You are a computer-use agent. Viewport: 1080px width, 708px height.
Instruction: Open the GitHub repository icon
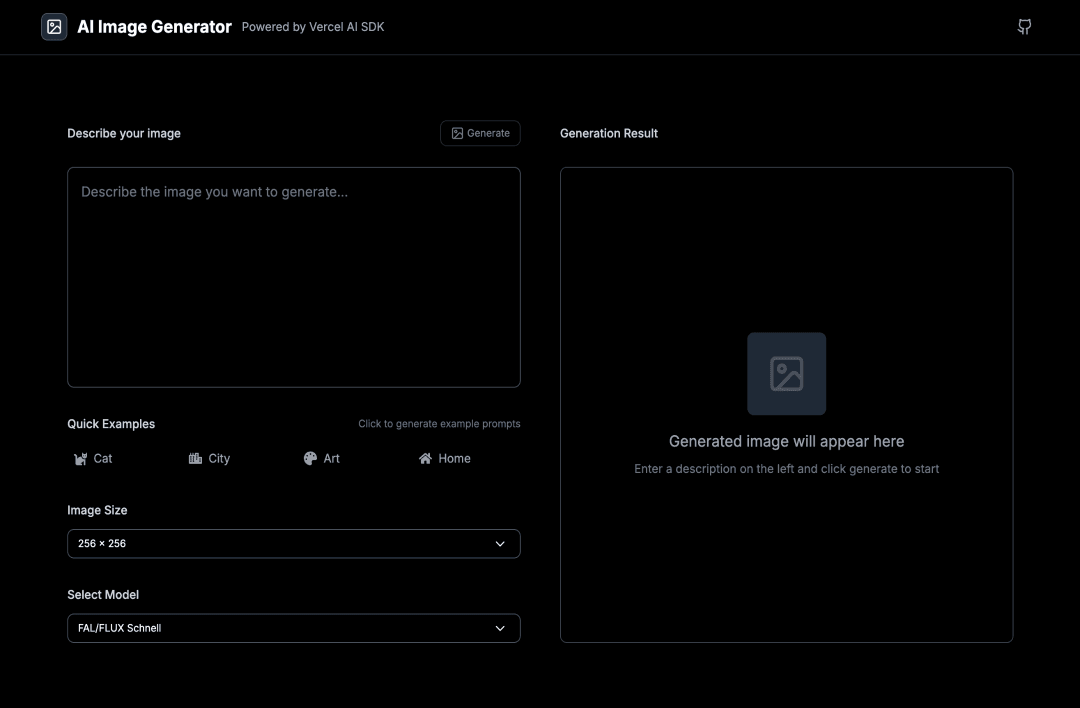[x=1024, y=27]
